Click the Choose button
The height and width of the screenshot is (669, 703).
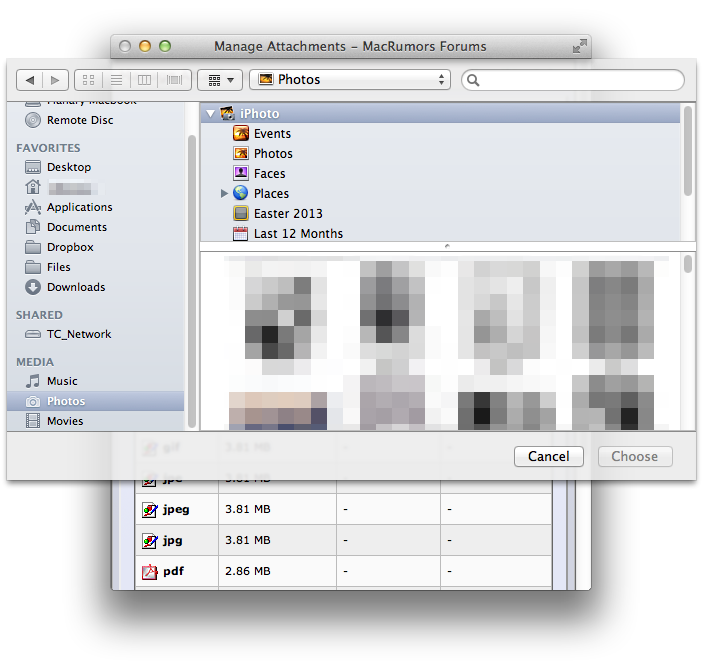click(x=635, y=456)
